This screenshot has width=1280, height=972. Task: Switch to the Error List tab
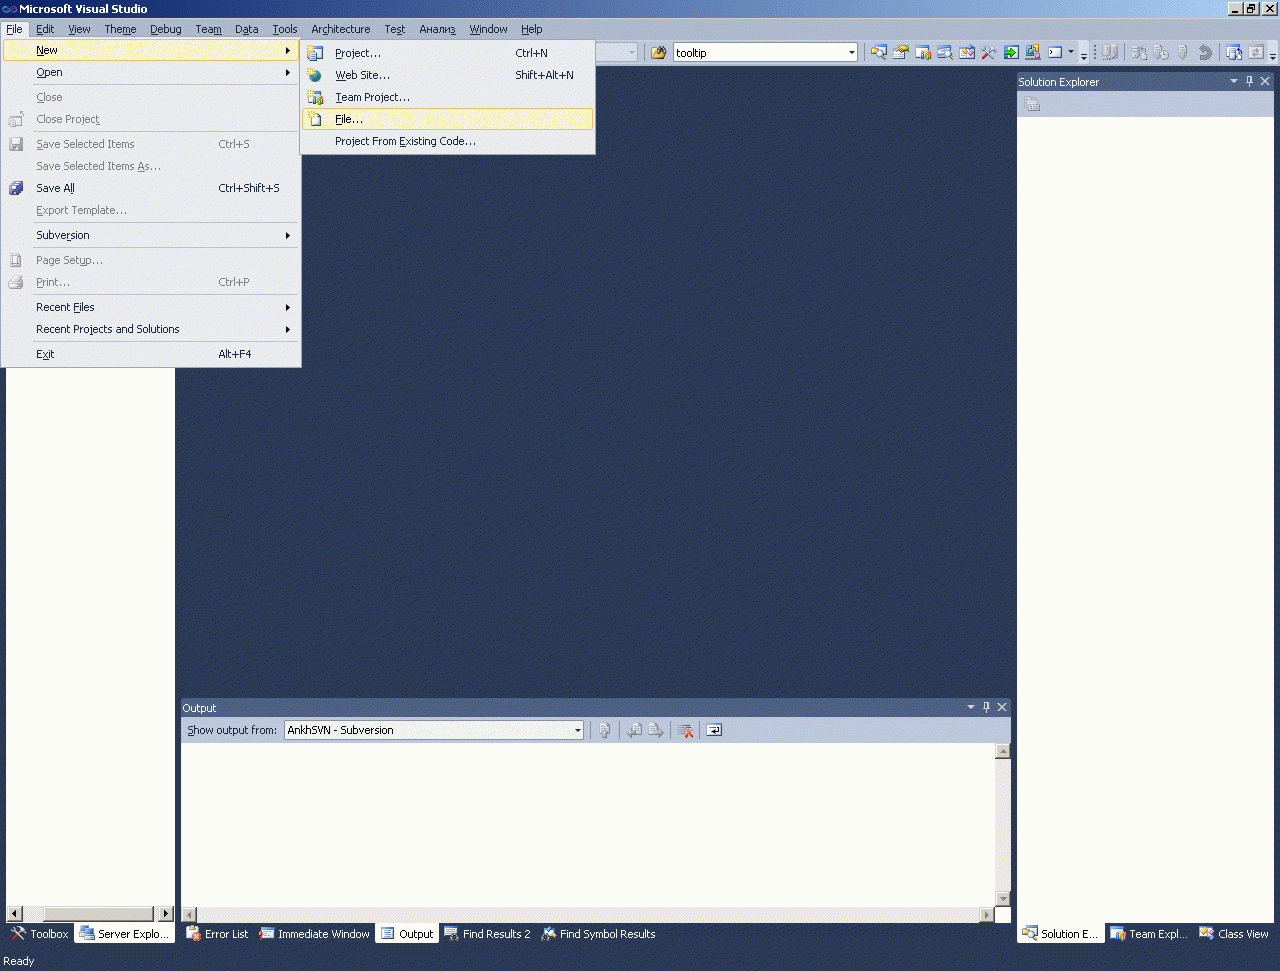(x=217, y=934)
